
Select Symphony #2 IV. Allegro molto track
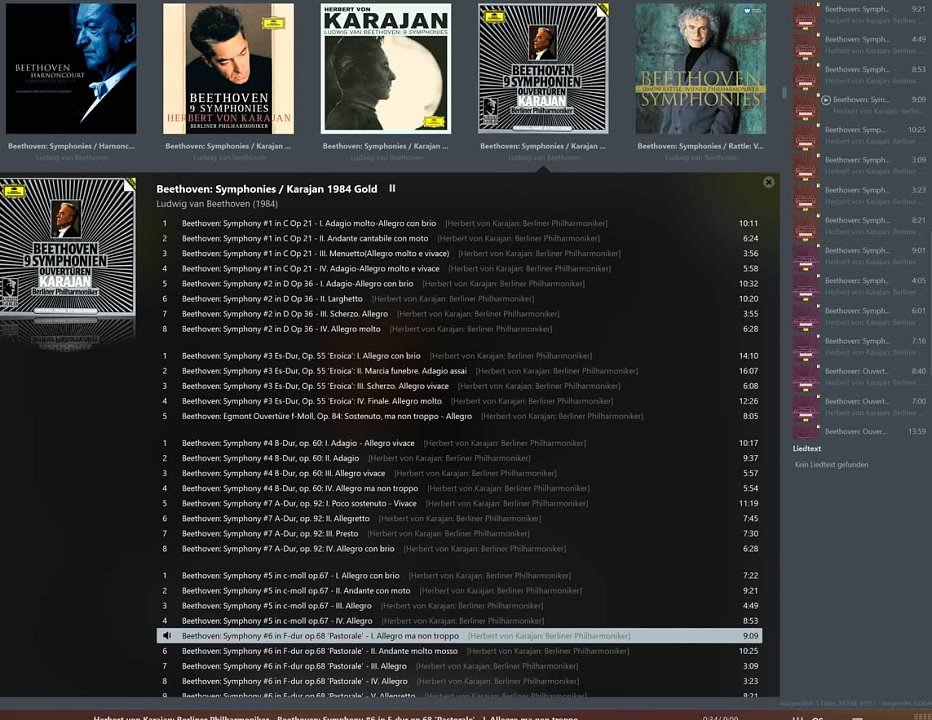click(x=459, y=329)
